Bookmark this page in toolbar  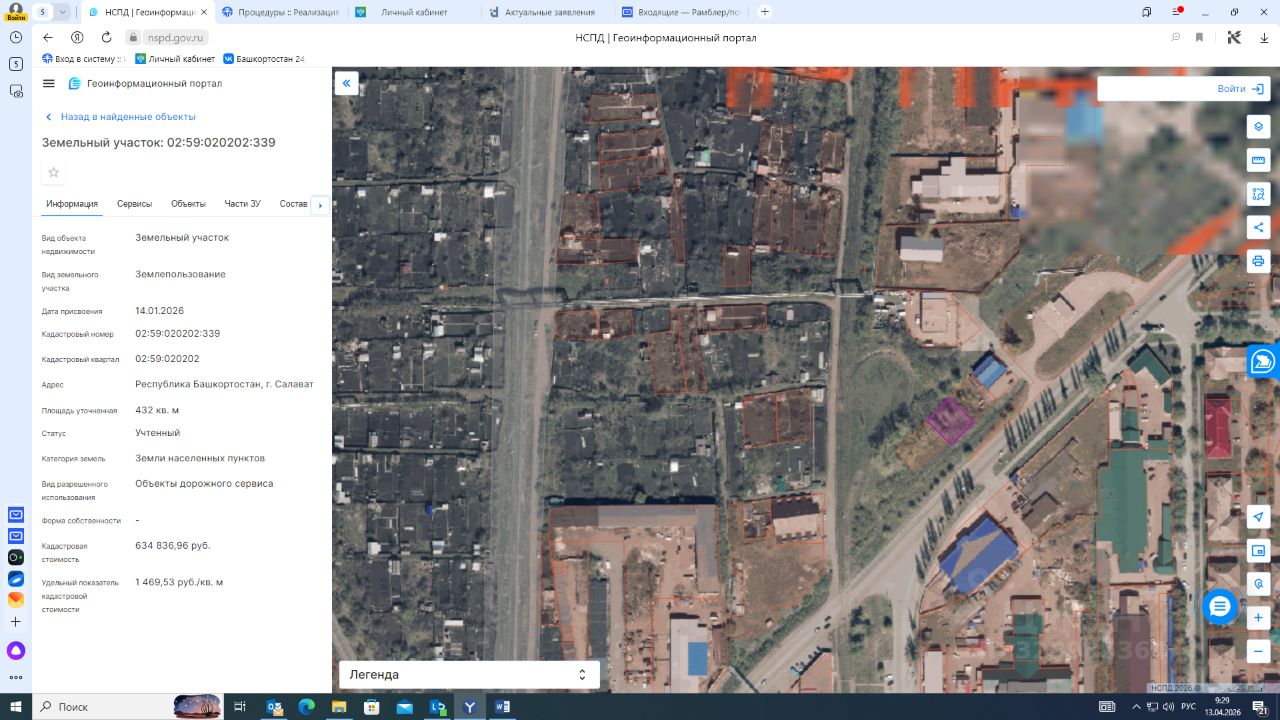(1199, 37)
